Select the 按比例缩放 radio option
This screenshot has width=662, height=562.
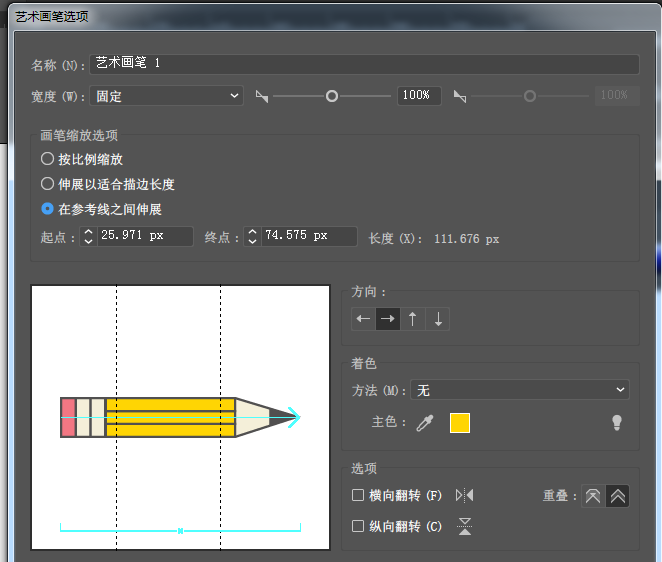tap(47, 159)
